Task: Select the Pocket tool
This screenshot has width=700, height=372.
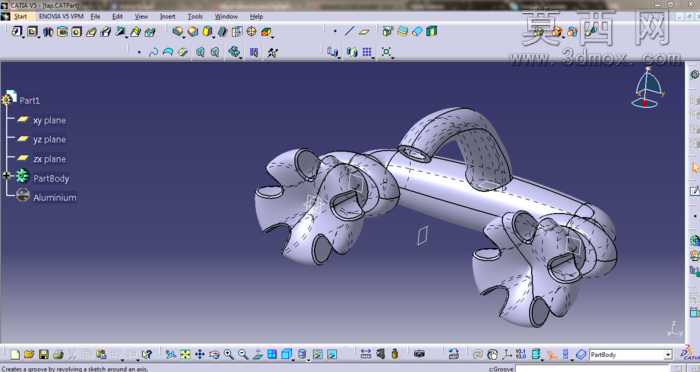Action: tap(32, 32)
